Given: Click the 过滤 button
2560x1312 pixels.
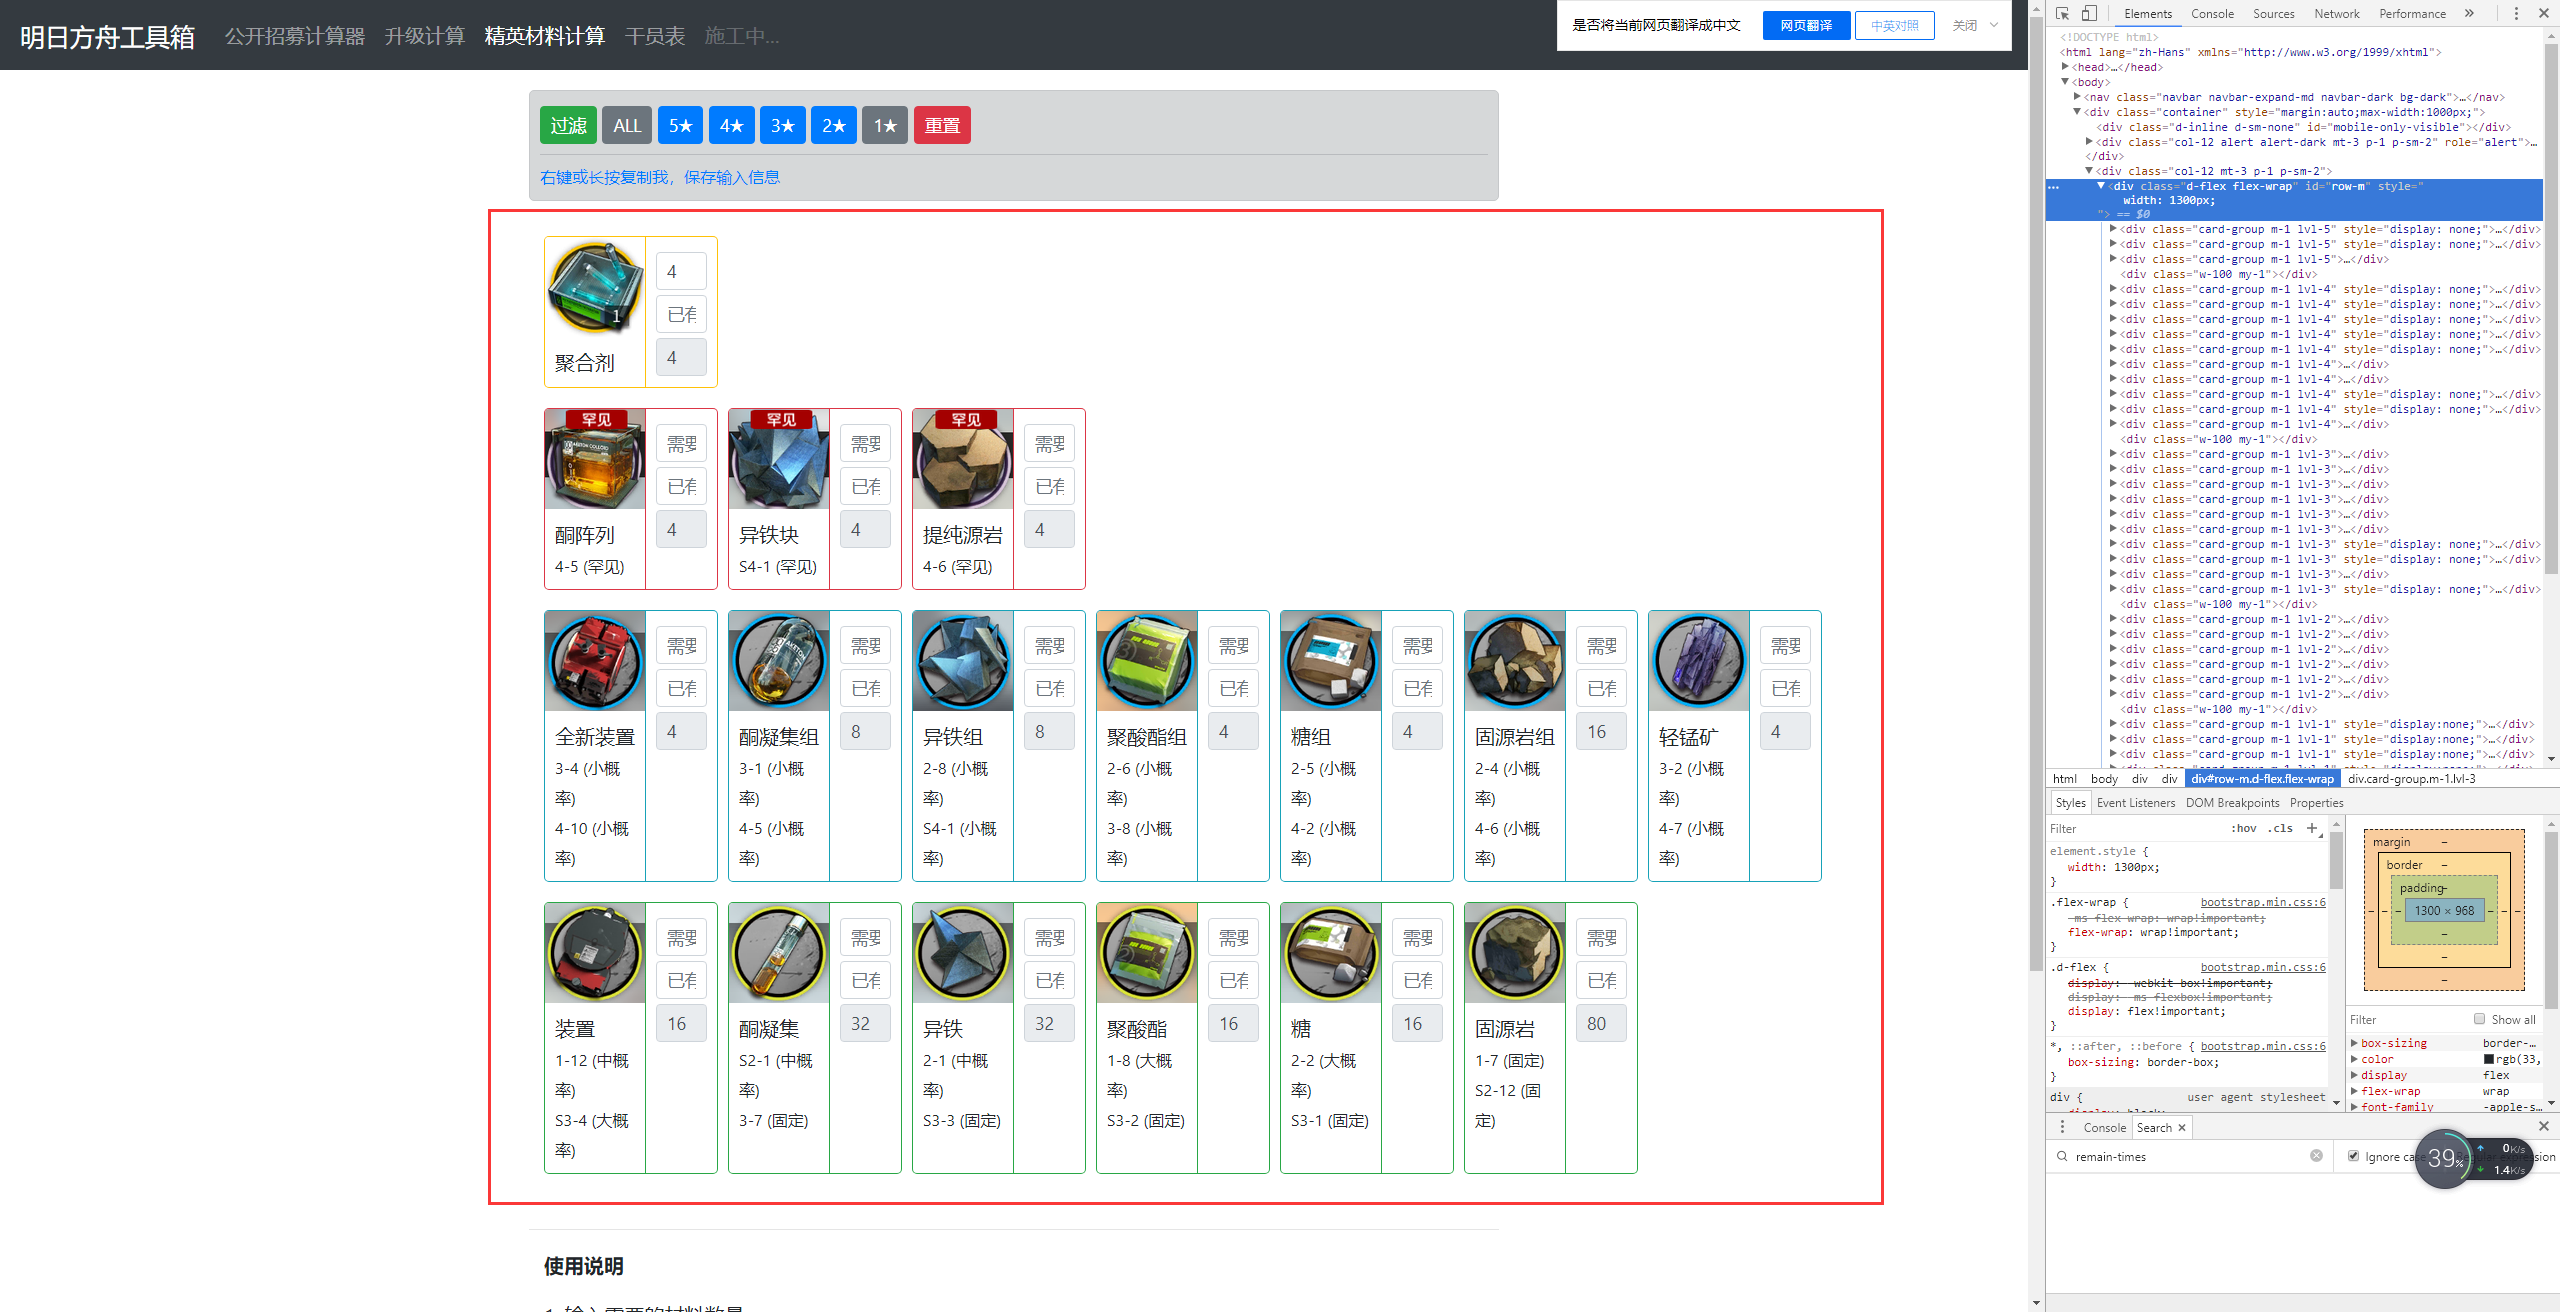Looking at the screenshot, I should 567,126.
